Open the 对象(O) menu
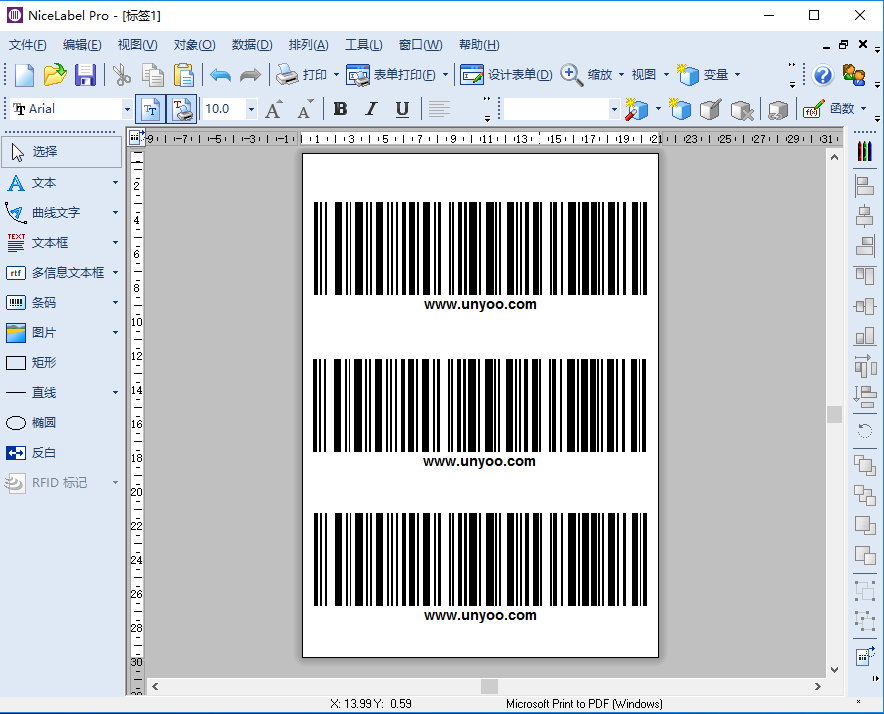This screenshot has height=714, width=884. pyautogui.click(x=195, y=45)
